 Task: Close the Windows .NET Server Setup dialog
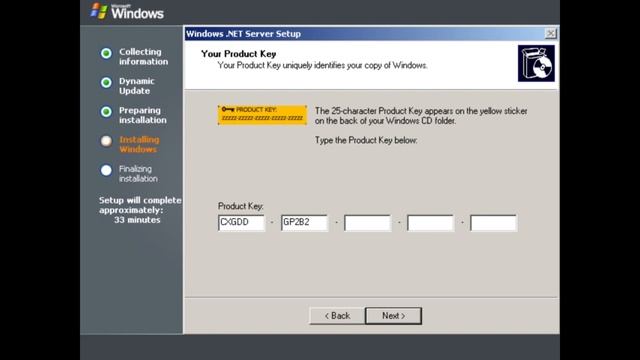tap(551, 33)
